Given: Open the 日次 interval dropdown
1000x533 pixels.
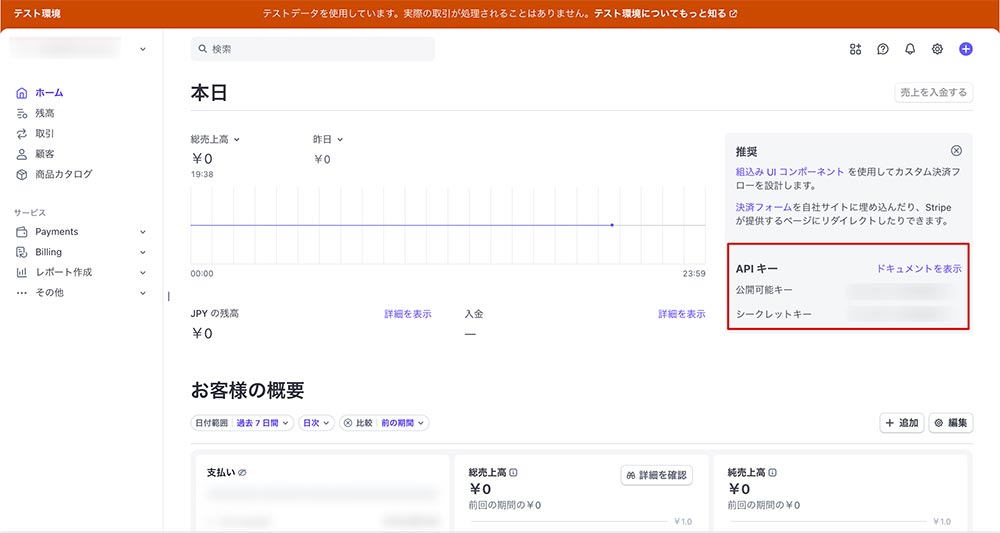Looking at the screenshot, I should 316,423.
